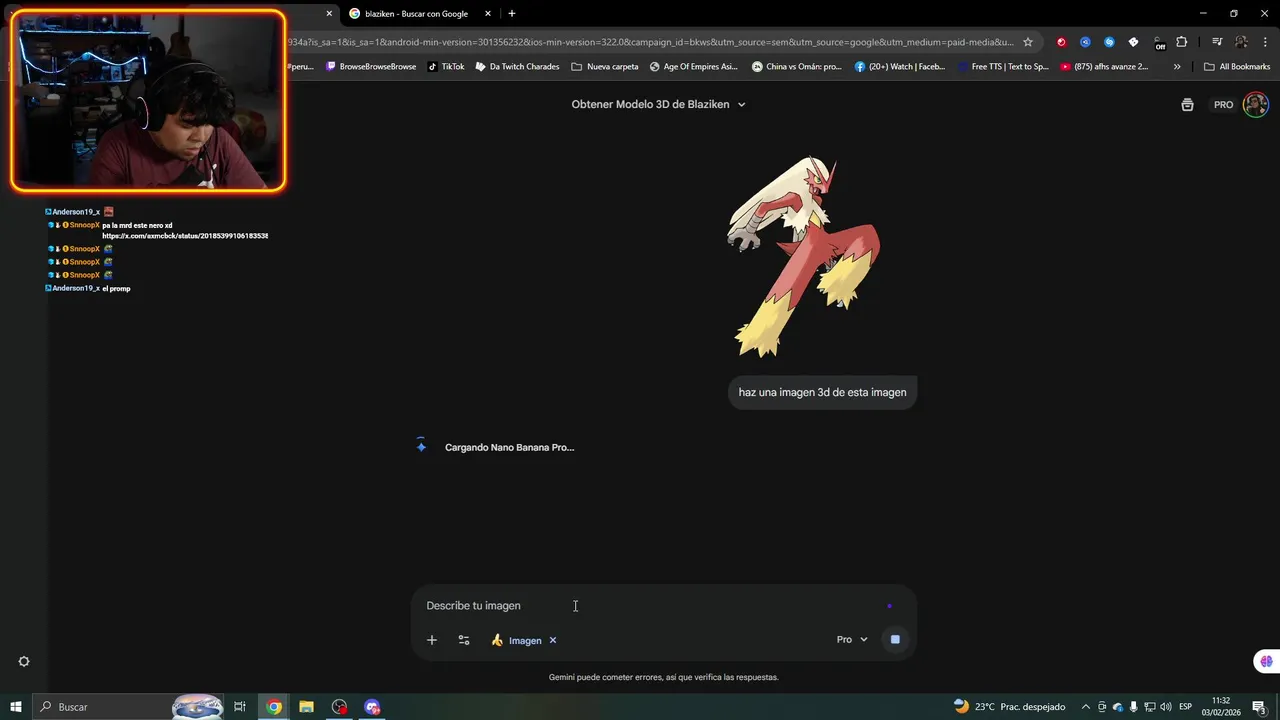Open the clock showing 11:32
Screen dimensions: 1280x720
[x=1221, y=707]
